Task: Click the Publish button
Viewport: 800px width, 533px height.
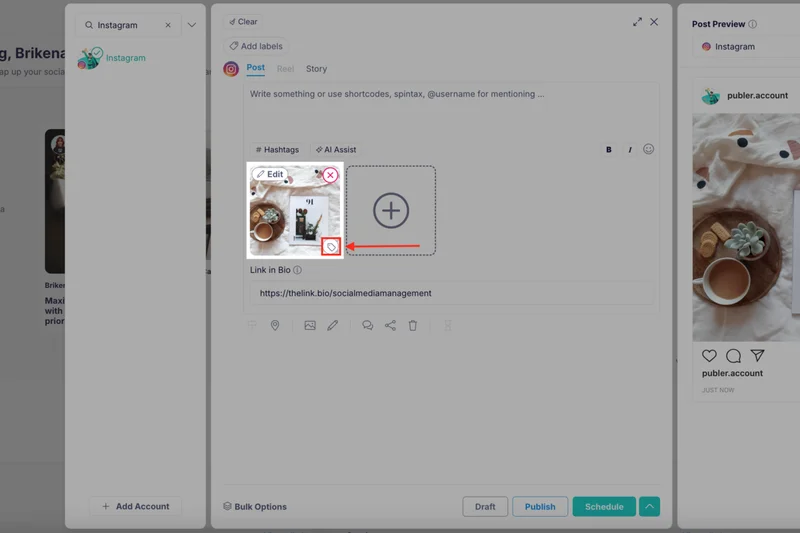Action: click(x=540, y=507)
